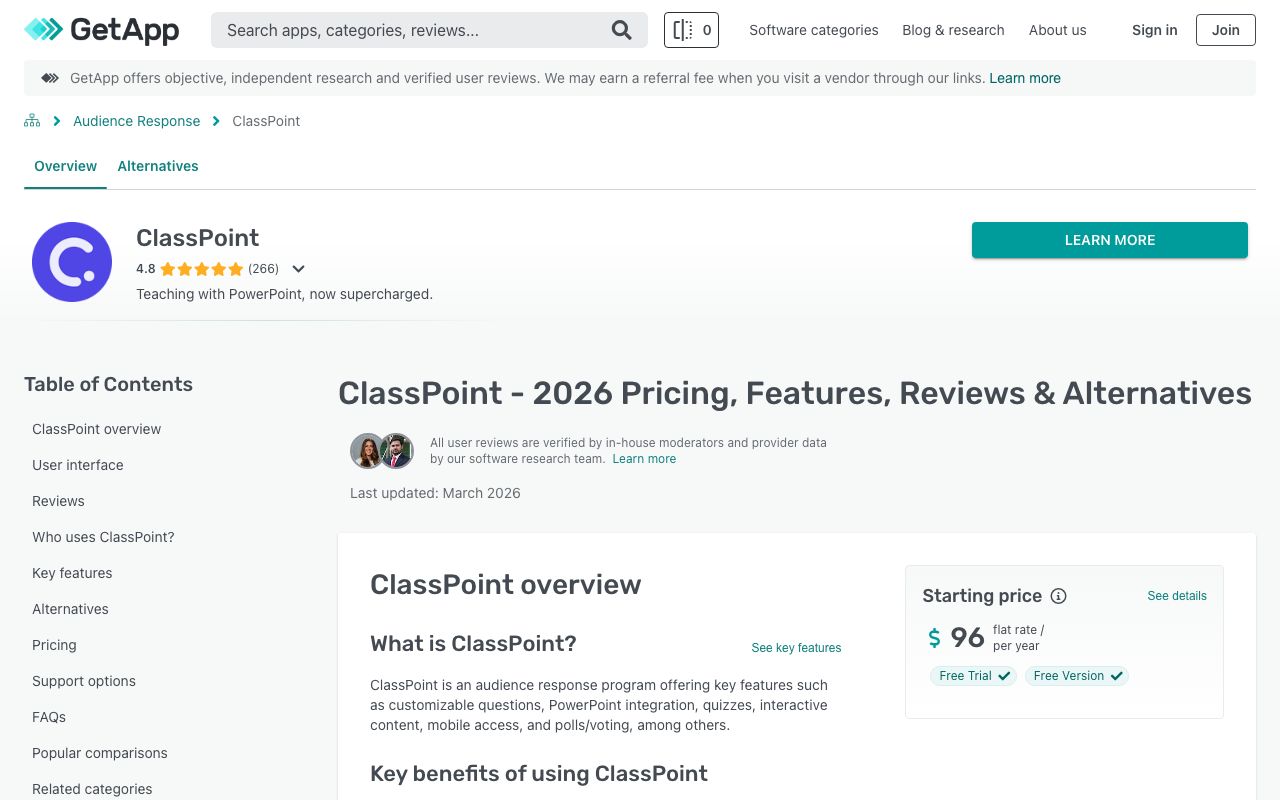Click the Free Trial badge
Image resolution: width=1280 pixels, height=800 pixels.
point(973,676)
